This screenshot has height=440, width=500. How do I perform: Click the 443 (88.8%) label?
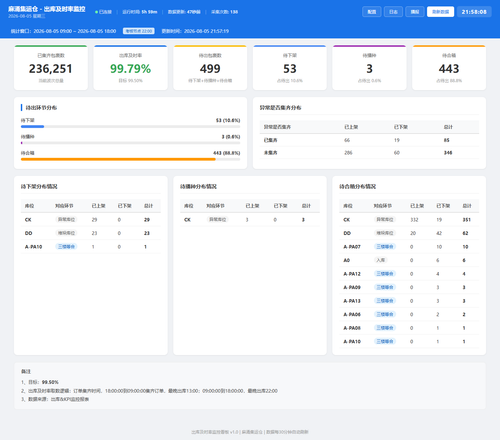click(x=227, y=153)
